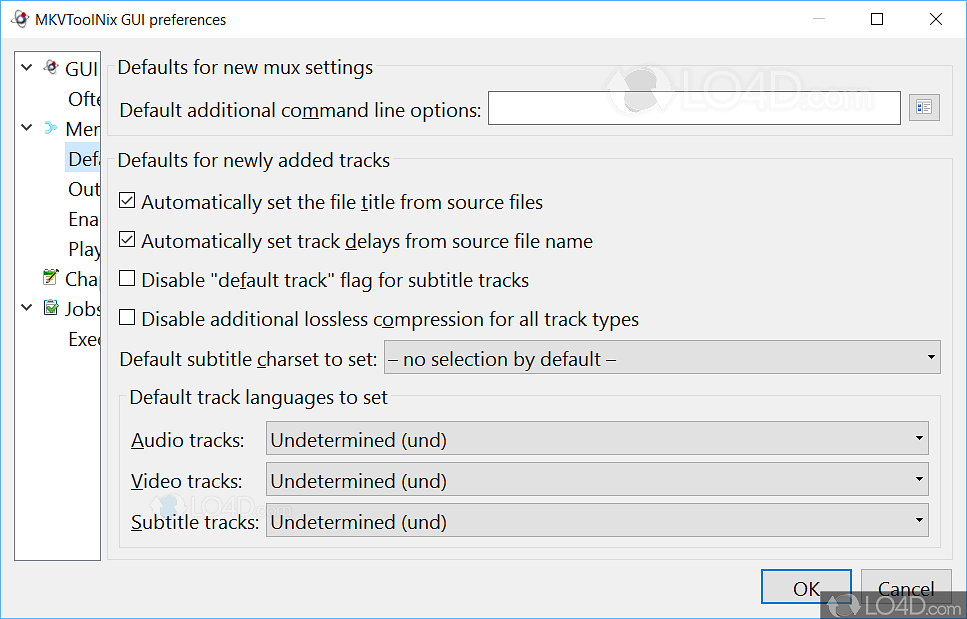Uncheck automatically set track delays option
967x619 pixels.
(x=127, y=241)
